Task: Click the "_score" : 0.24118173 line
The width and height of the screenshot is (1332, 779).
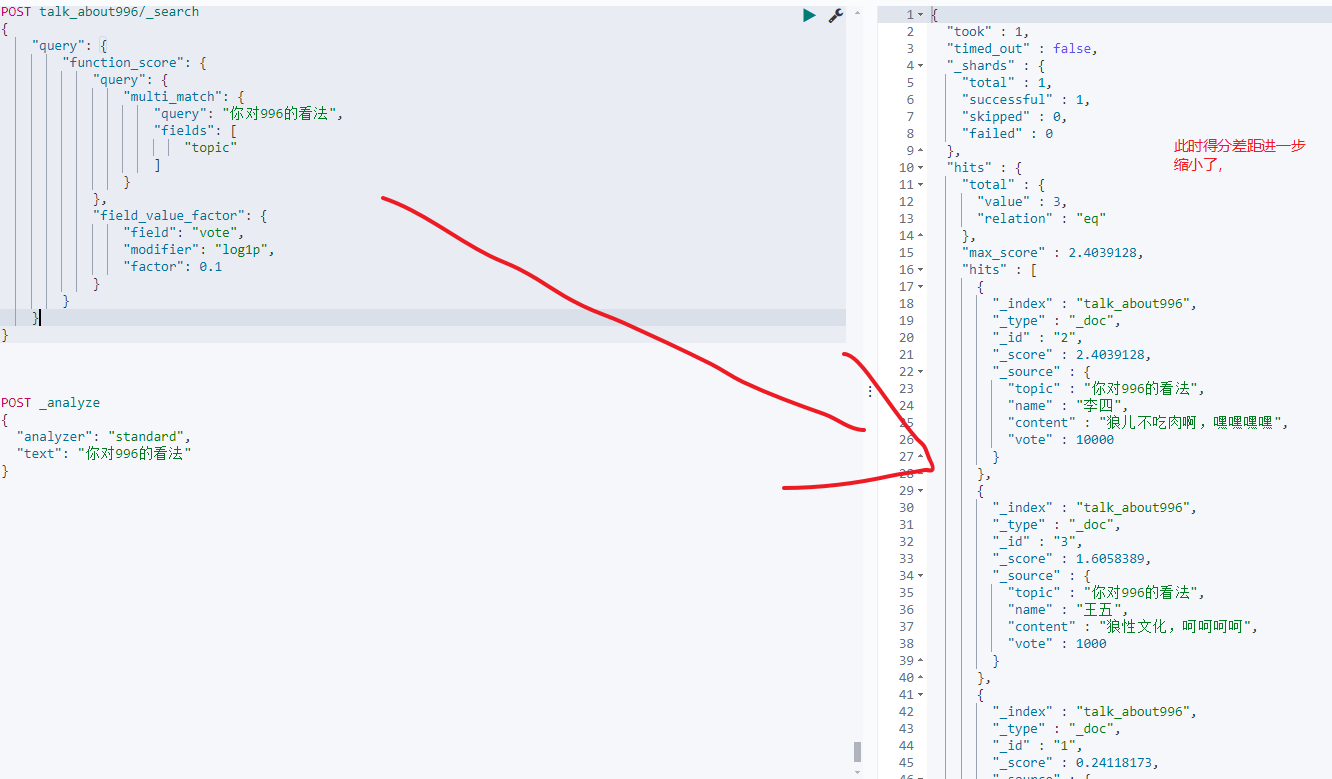Action: click(1075, 763)
